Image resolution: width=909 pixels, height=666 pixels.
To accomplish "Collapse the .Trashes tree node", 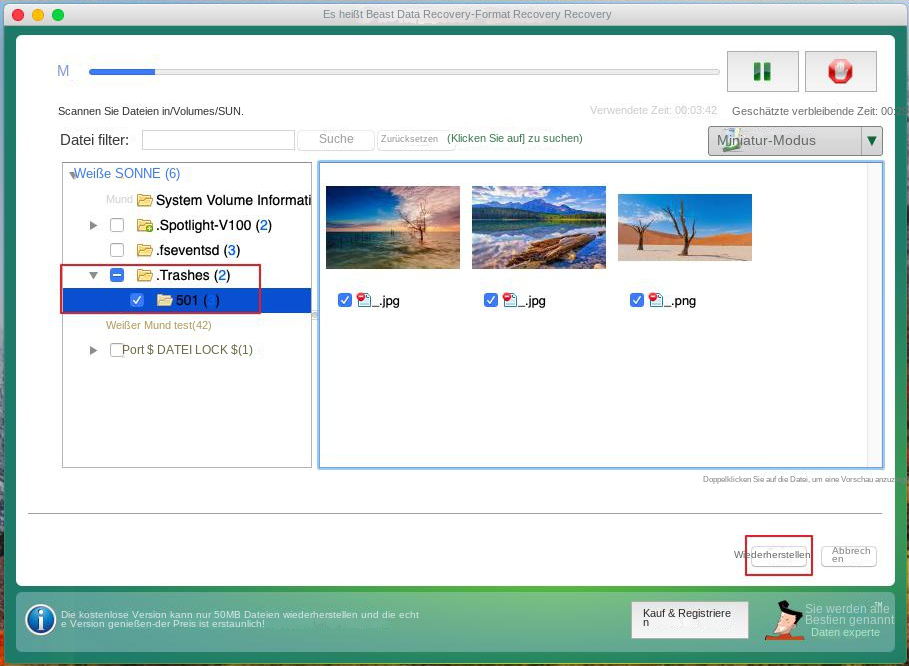I will [x=94, y=275].
